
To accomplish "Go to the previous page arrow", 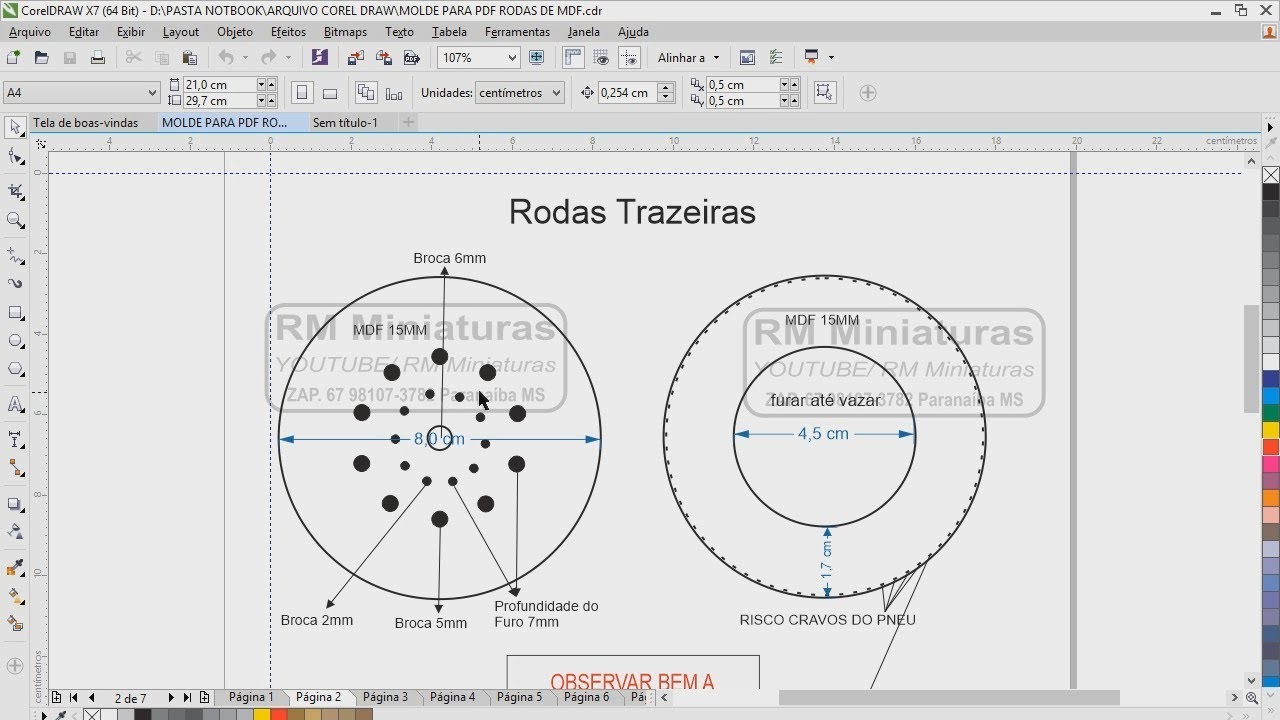I will [x=91, y=698].
